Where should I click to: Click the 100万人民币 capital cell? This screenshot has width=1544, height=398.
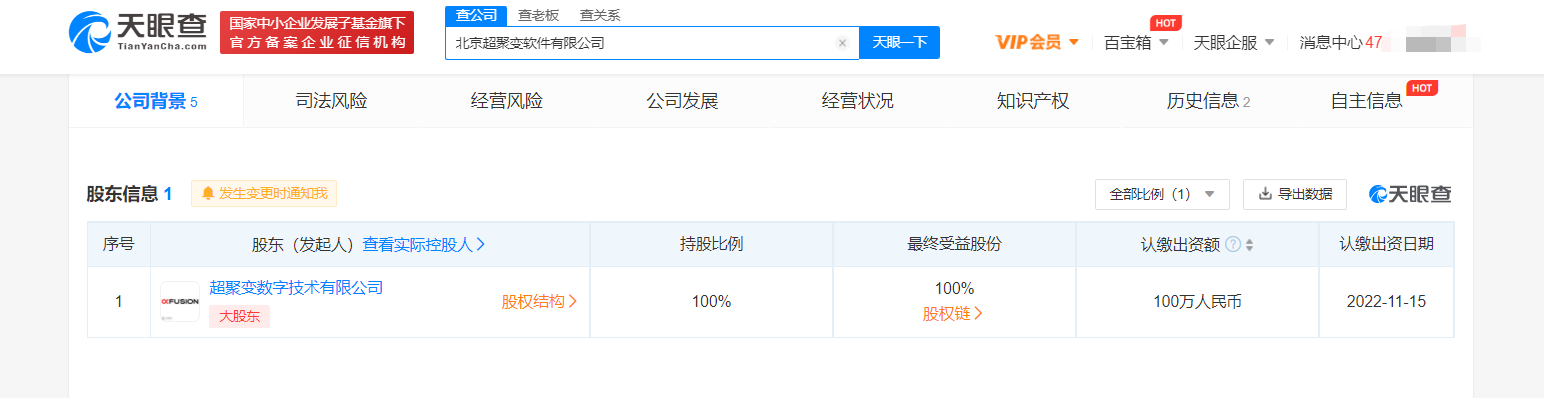coord(1197,301)
